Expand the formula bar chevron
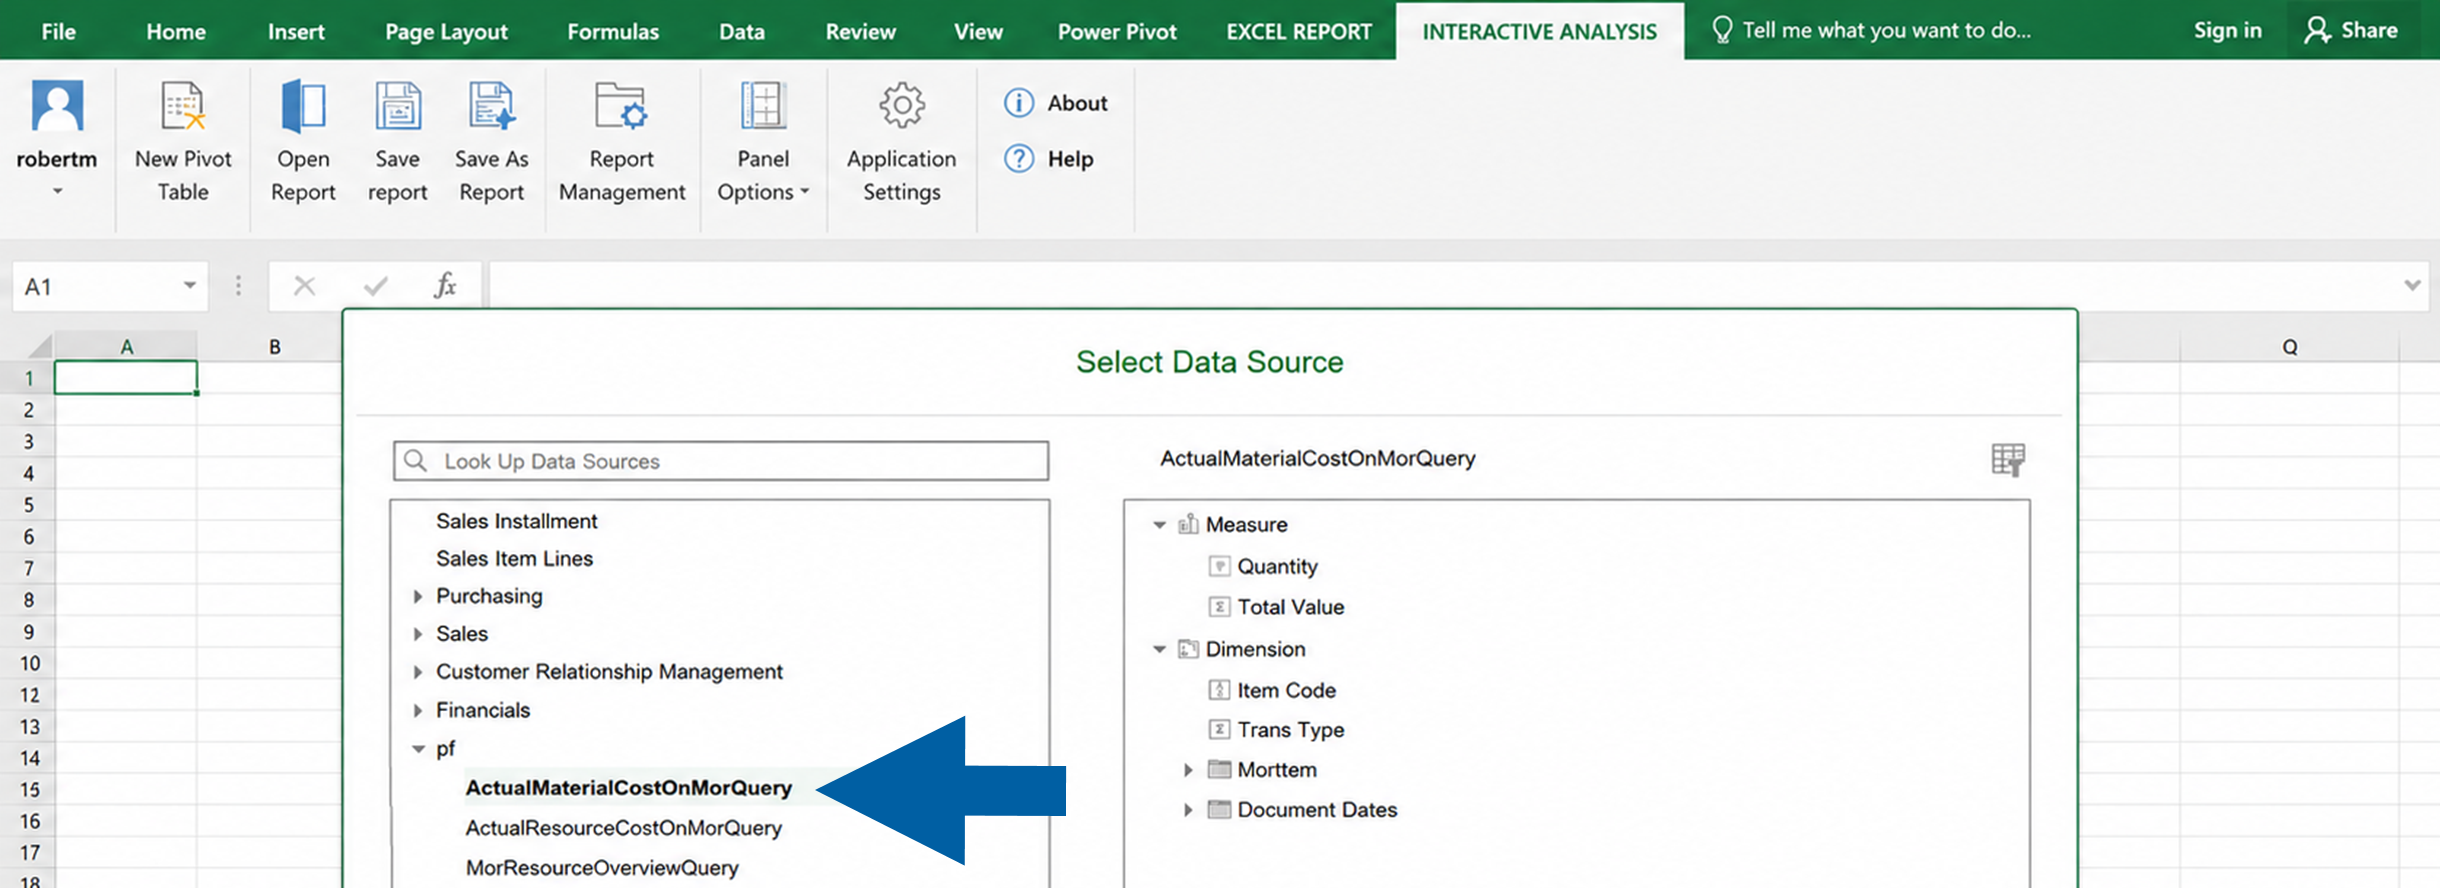The height and width of the screenshot is (888, 2440). (x=2412, y=286)
